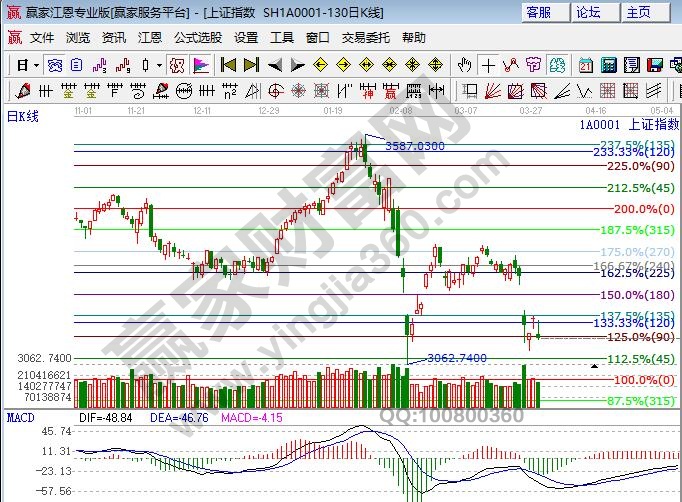Click the 论坛 button
Screen dimensions: 682x502
(x=588, y=12)
